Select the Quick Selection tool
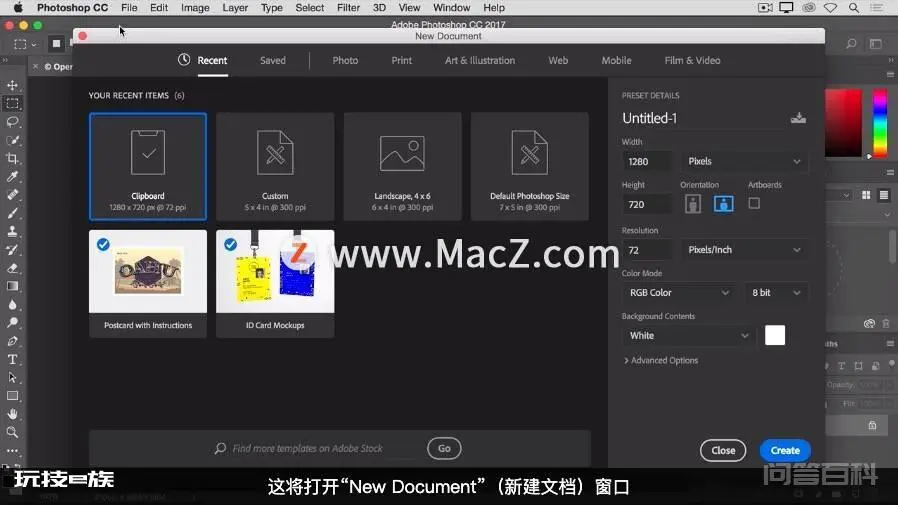 pyautogui.click(x=12, y=140)
